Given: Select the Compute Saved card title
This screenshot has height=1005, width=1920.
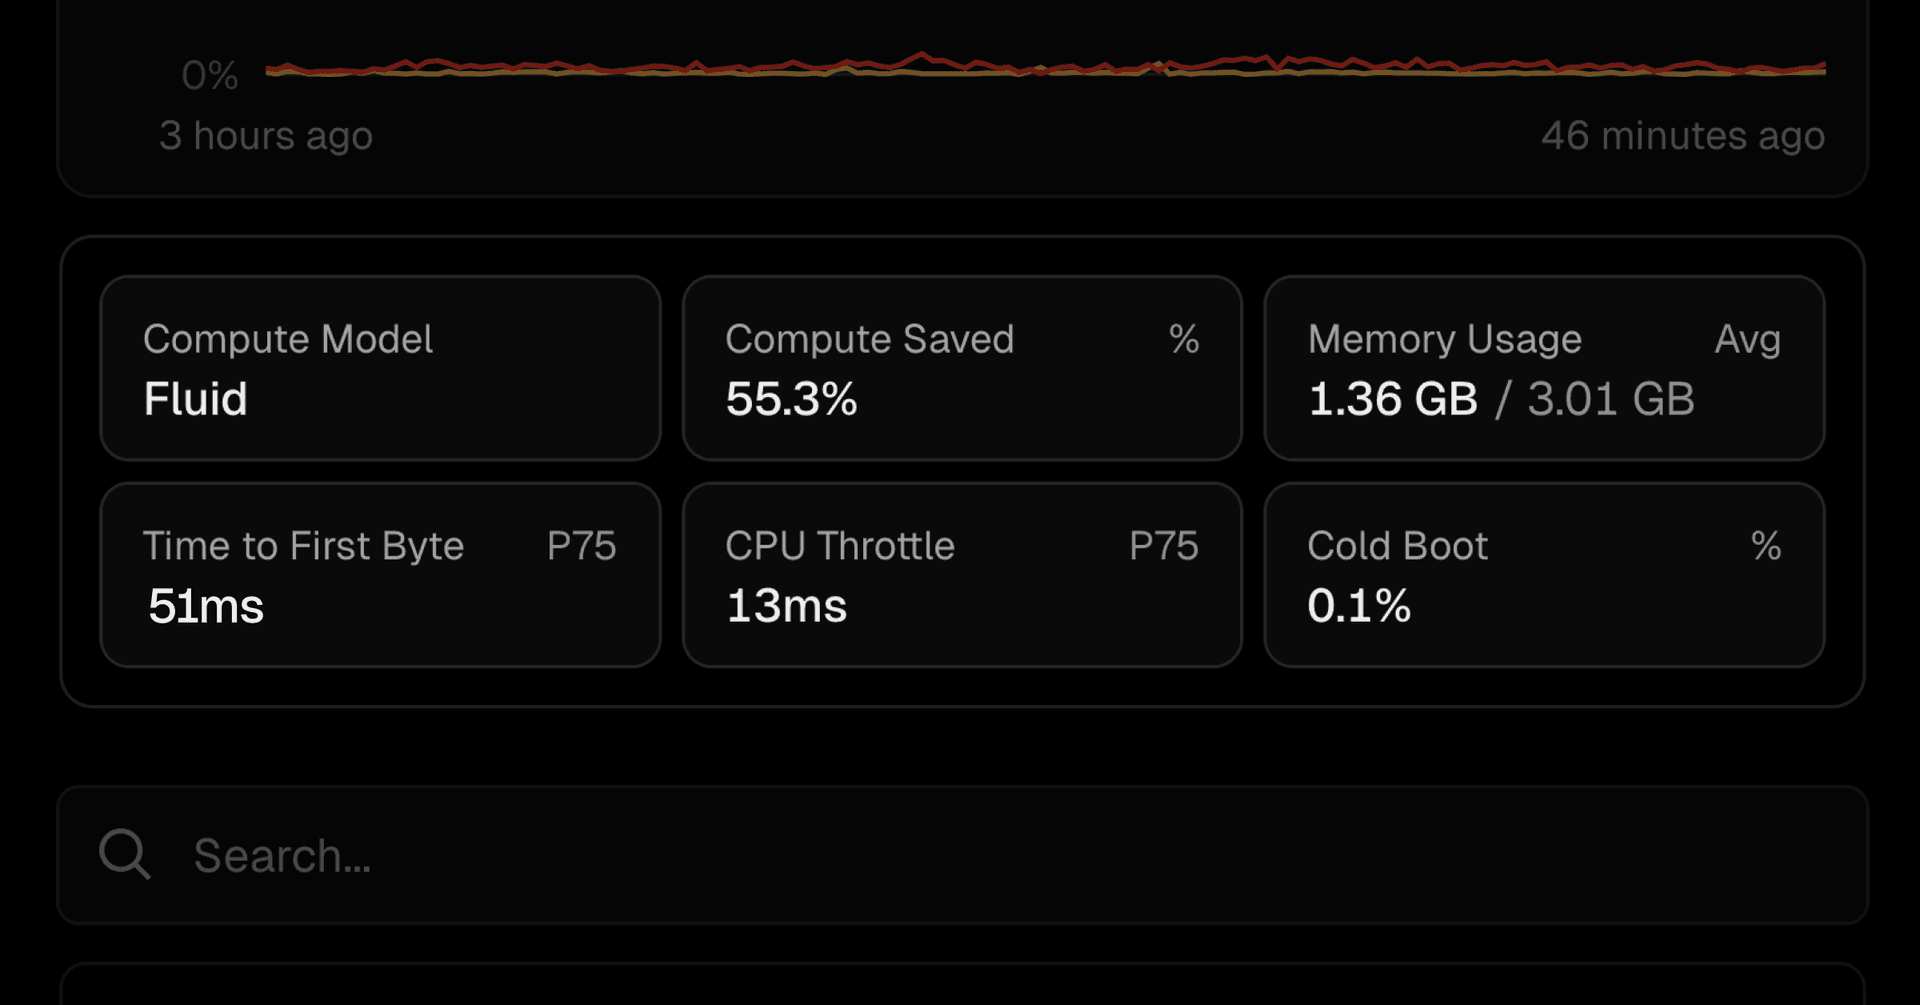Looking at the screenshot, I should click(869, 339).
